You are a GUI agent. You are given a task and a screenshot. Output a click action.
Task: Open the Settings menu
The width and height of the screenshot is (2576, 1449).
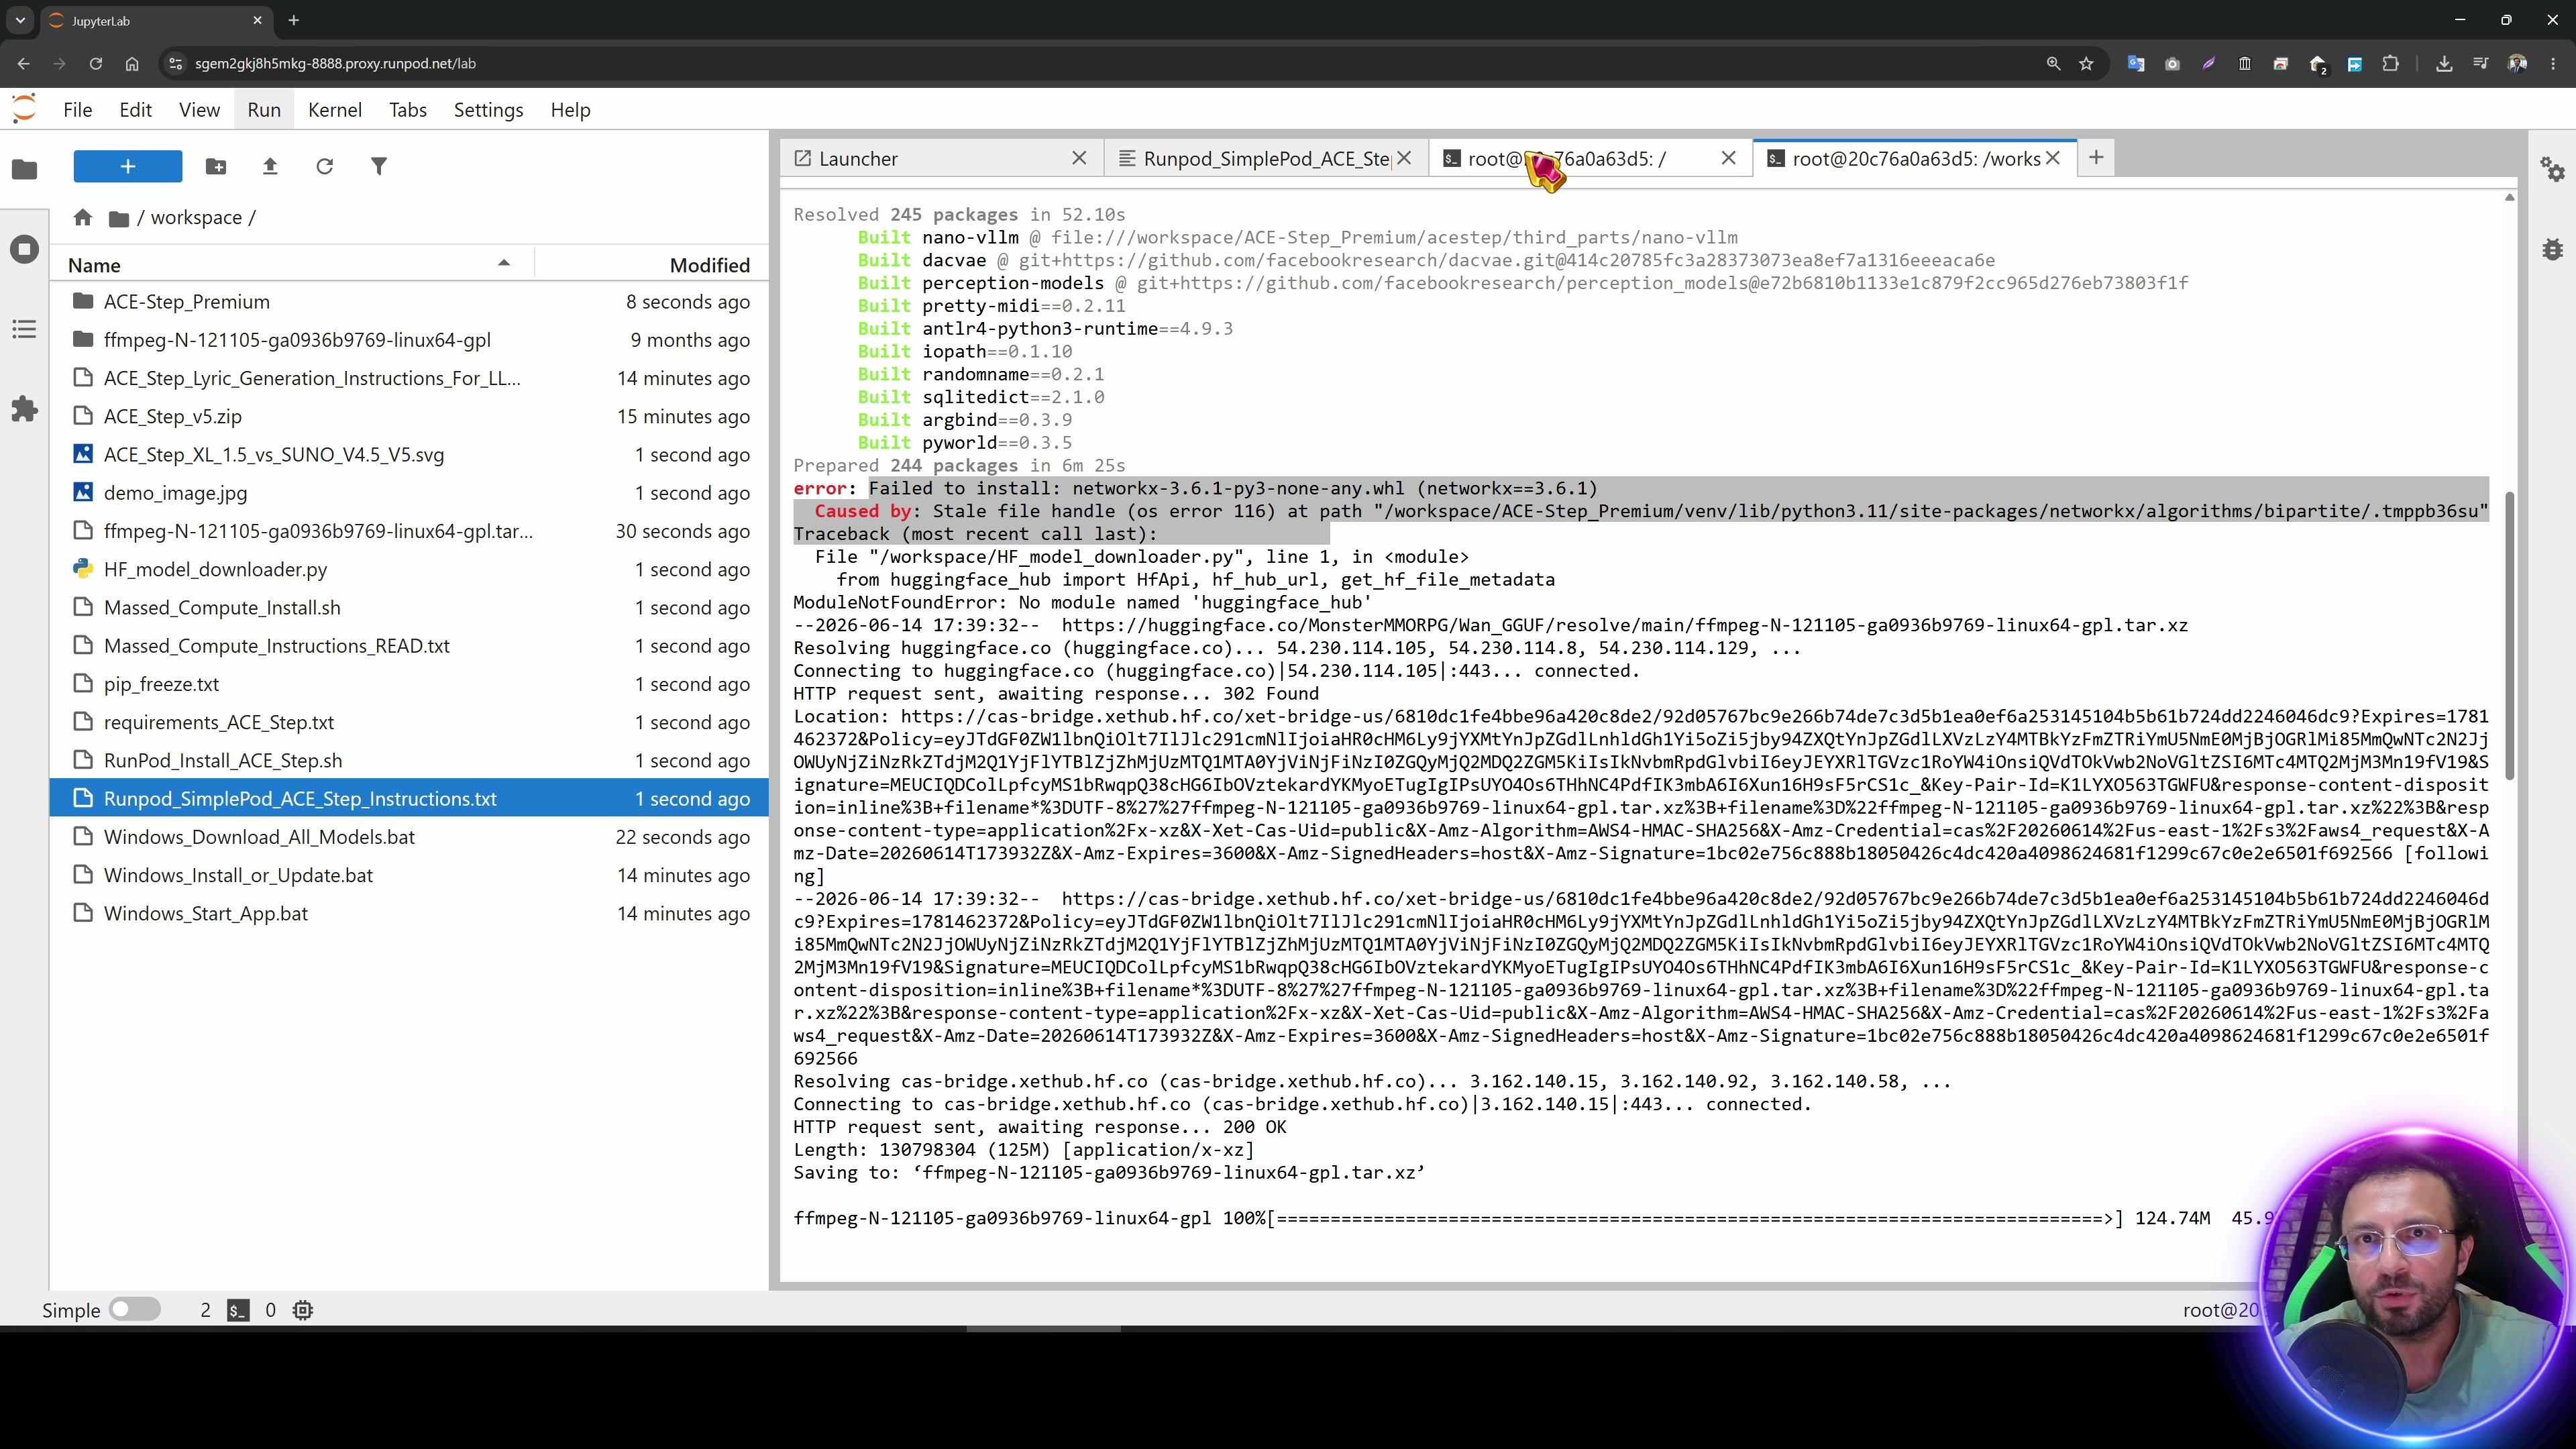[x=488, y=110]
